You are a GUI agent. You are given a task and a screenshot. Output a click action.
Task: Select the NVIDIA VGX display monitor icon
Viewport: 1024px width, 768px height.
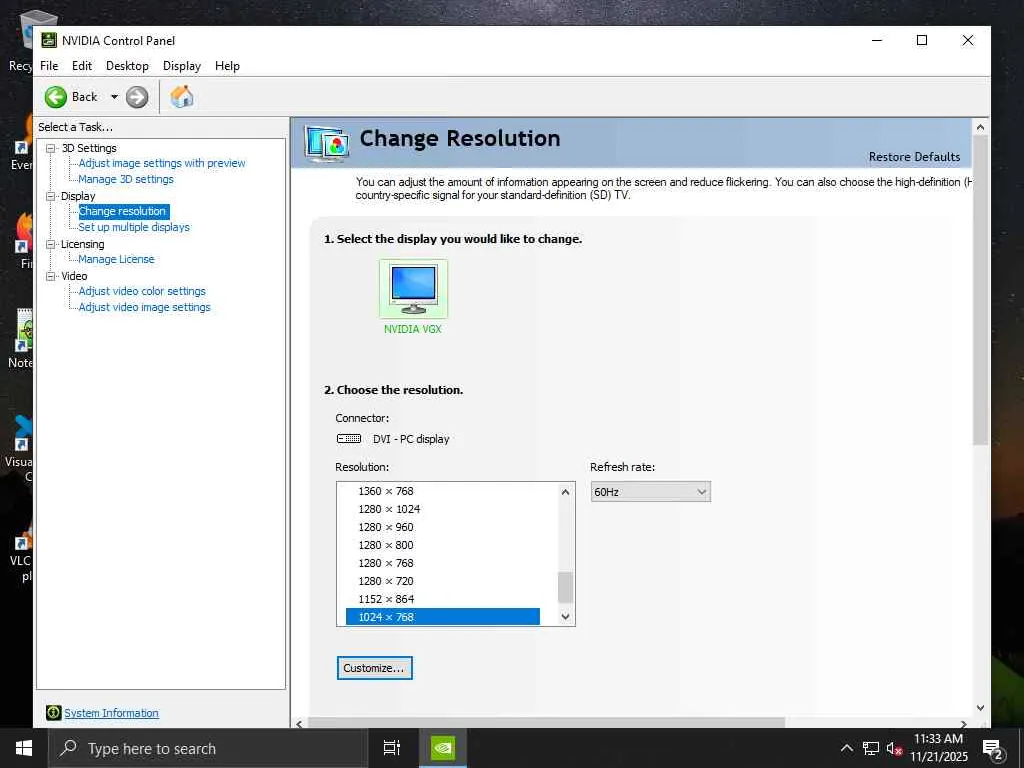tap(413, 289)
